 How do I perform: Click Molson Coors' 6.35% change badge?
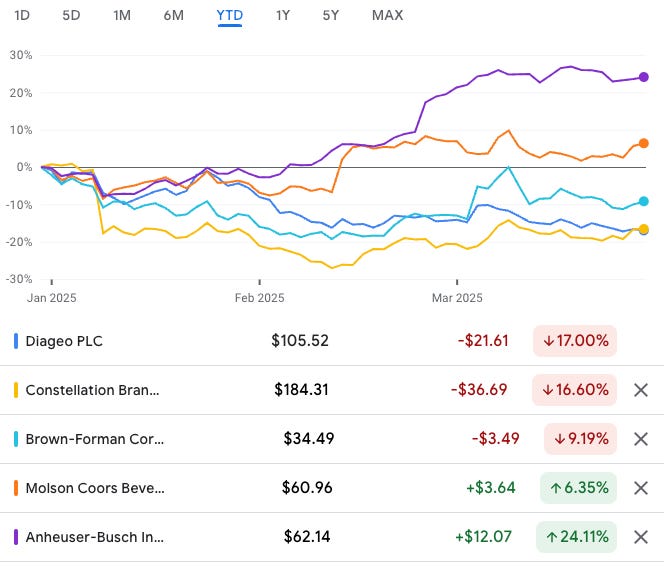pos(578,488)
